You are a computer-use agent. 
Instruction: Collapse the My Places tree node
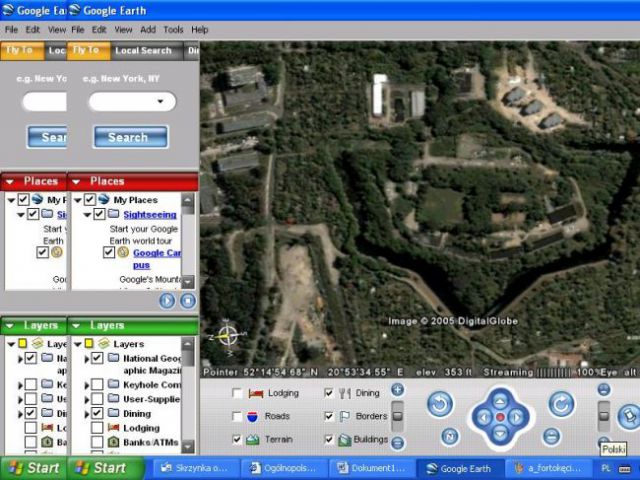(78, 200)
